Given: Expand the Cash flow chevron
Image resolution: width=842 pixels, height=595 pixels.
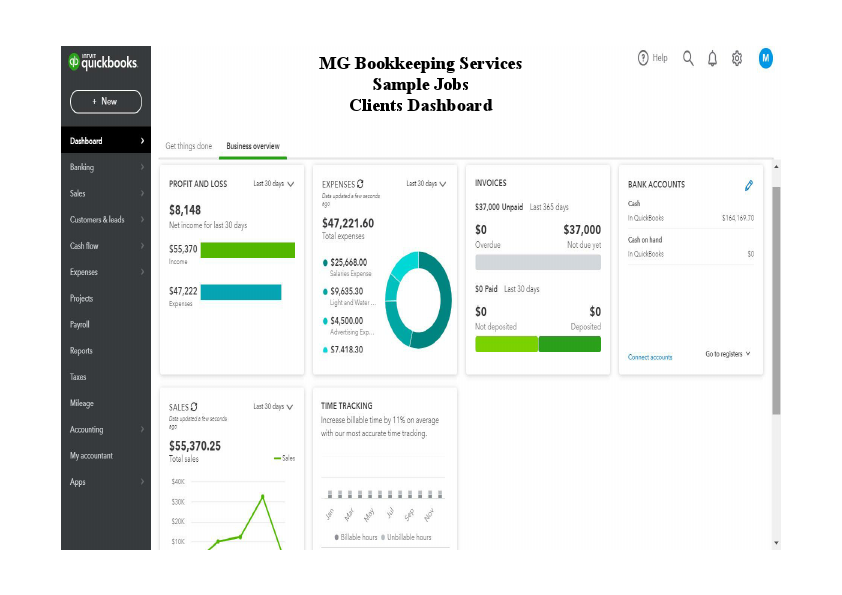Looking at the screenshot, I should 142,246.
